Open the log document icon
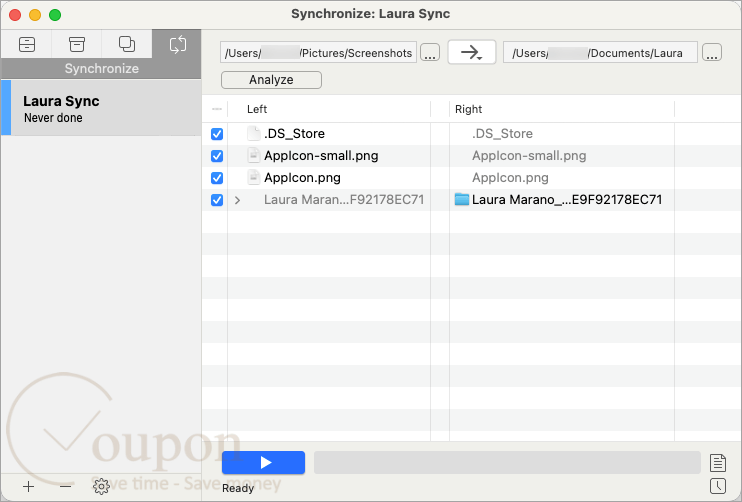 [x=717, y=463]
